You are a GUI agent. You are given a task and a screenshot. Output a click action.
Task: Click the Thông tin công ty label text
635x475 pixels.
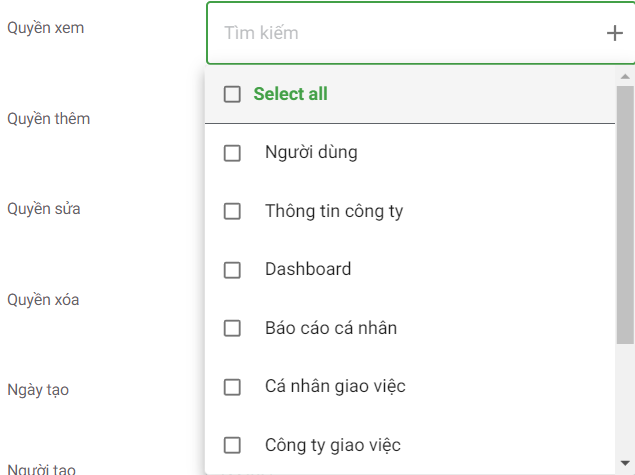[334, 211]
